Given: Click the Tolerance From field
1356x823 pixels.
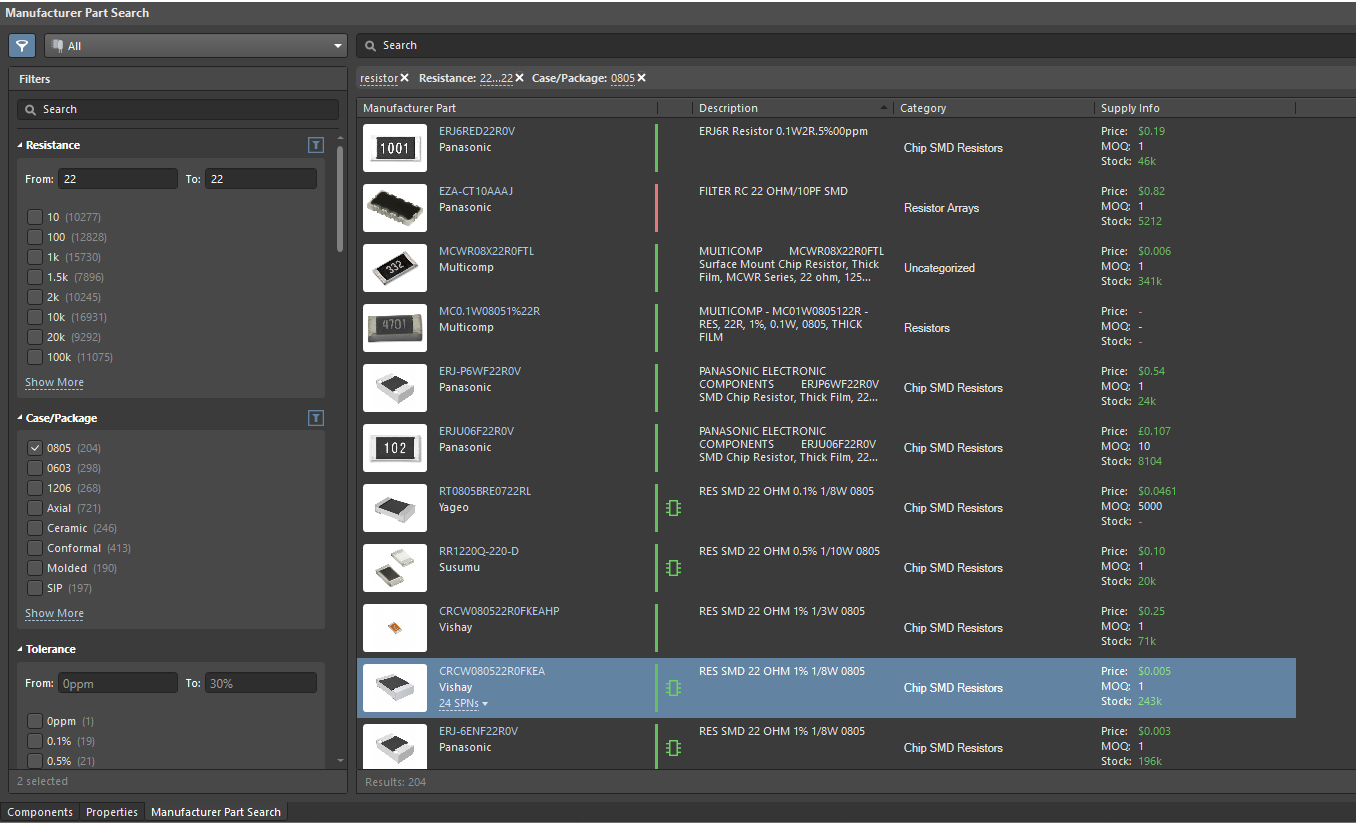Looking at the screenshot, I should click(x=117, y=684).
